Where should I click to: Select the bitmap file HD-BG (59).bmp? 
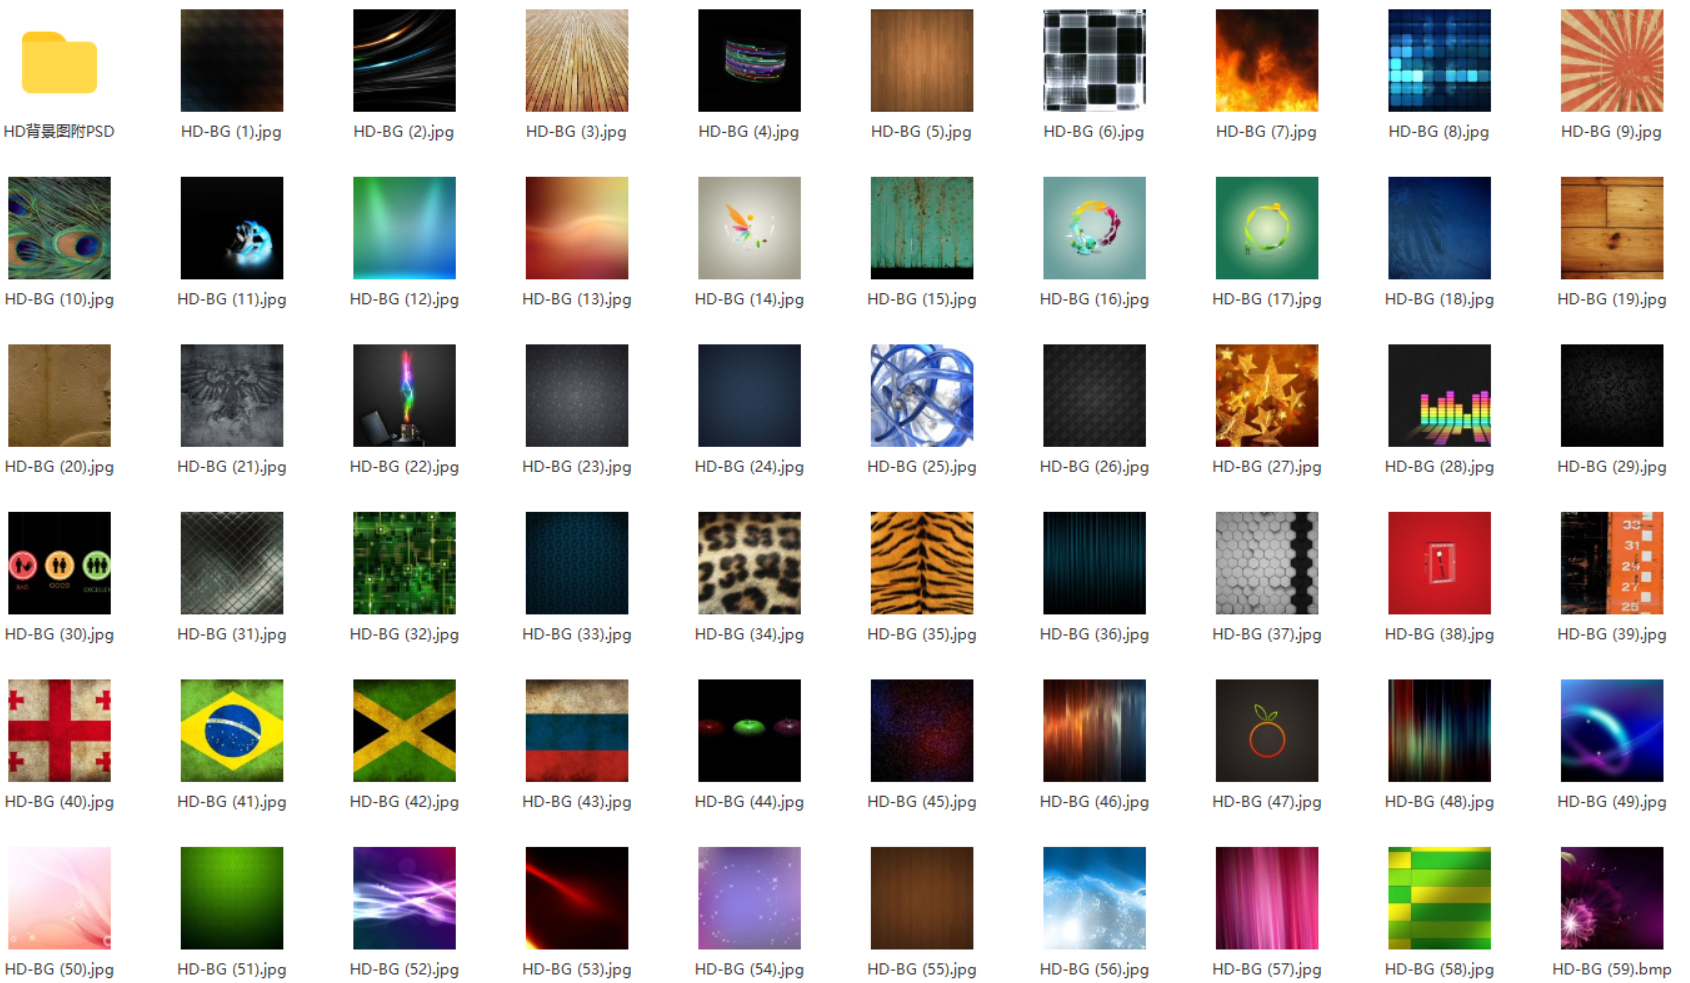click(x=1611, y=898)
